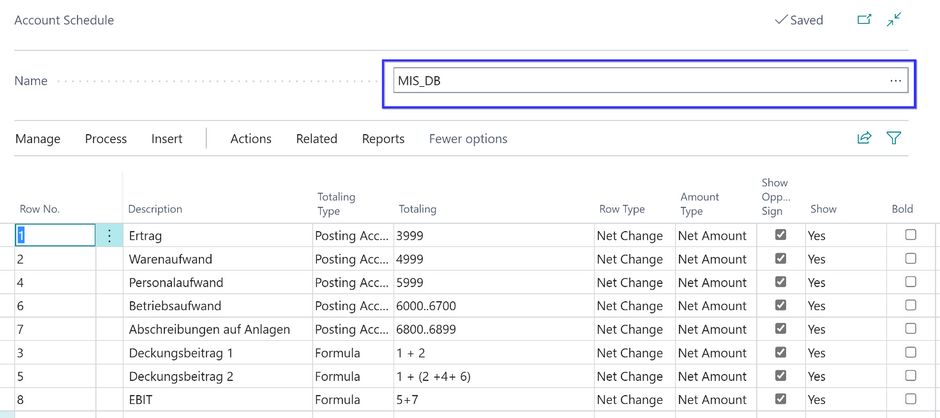Select the Totaling cell with 6000..6700
Viewport: 940px width, 418px height.
pyautogui.click(x=490, y=306)
